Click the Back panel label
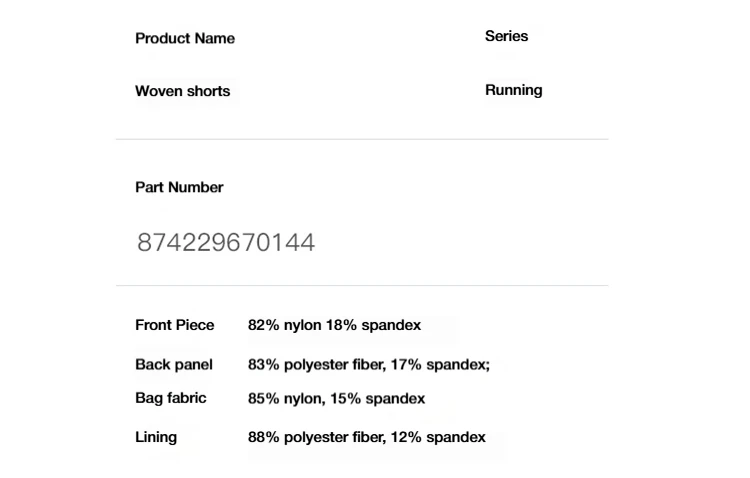Screen dimensions: 750x478 coord(174,365)
